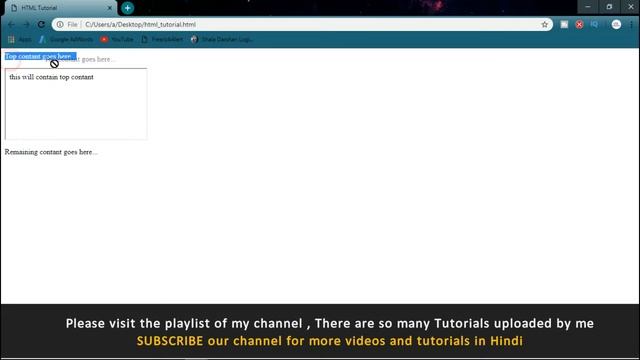Image resolution: width=640 pixels, height=360 pixels.
Task: Reload the page with the refresh icon
Action: point(41,24)
